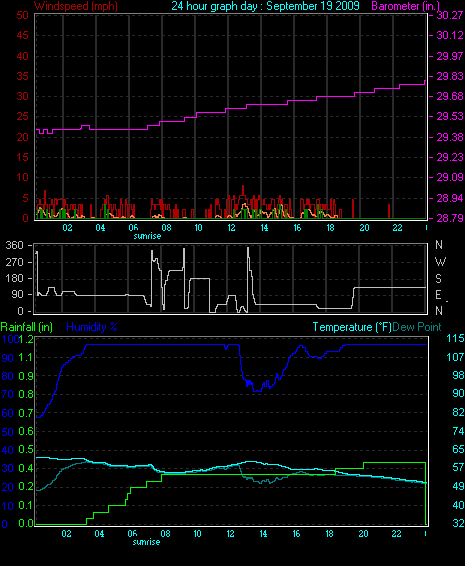Click the 28.79 barometer scale value
Image resolution: width=465 pixels, height=566 pixels.
tap(450, 218)
